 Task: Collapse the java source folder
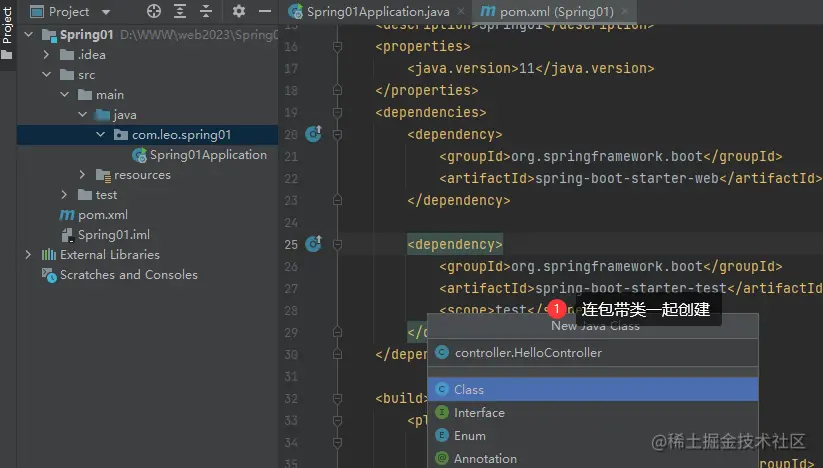(x=82, y=114)
